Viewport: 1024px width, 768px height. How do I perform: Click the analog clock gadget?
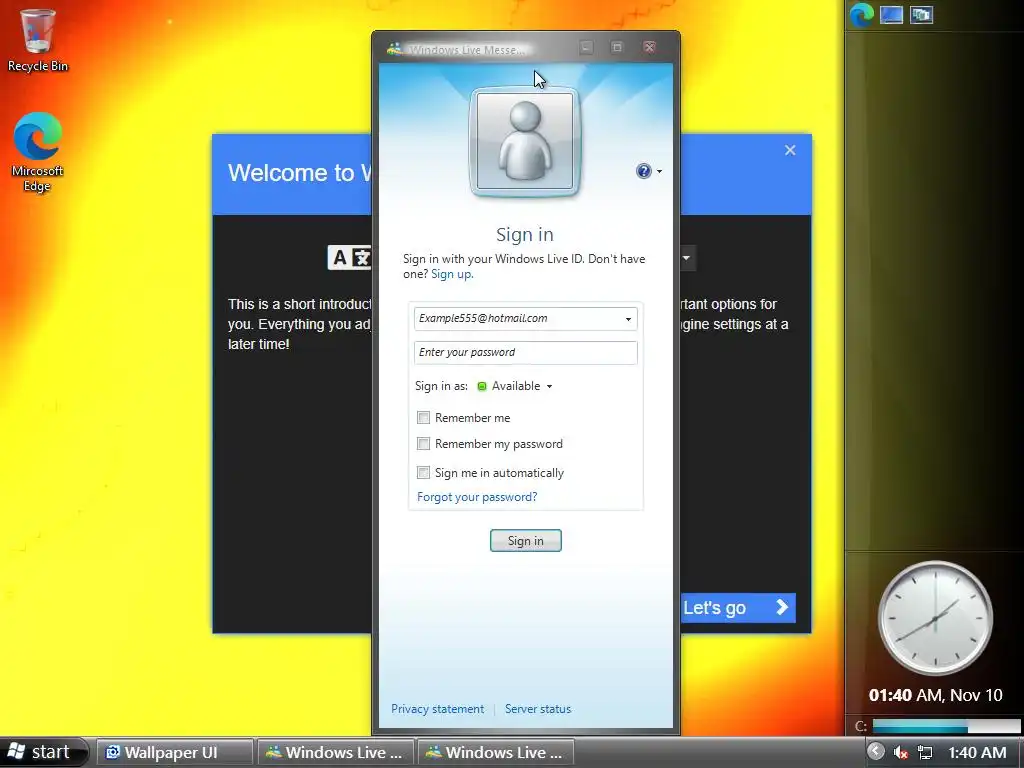[935, 617]
